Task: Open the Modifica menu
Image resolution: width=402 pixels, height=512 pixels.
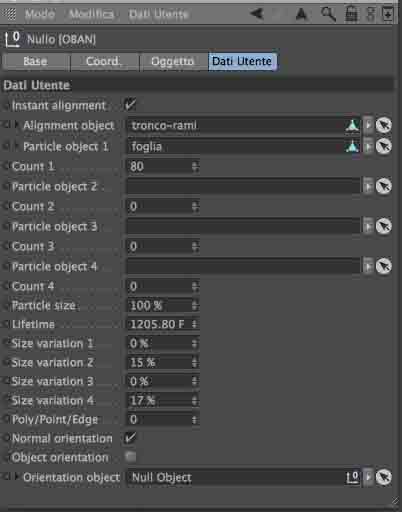Action: click(x=91, y=14)
